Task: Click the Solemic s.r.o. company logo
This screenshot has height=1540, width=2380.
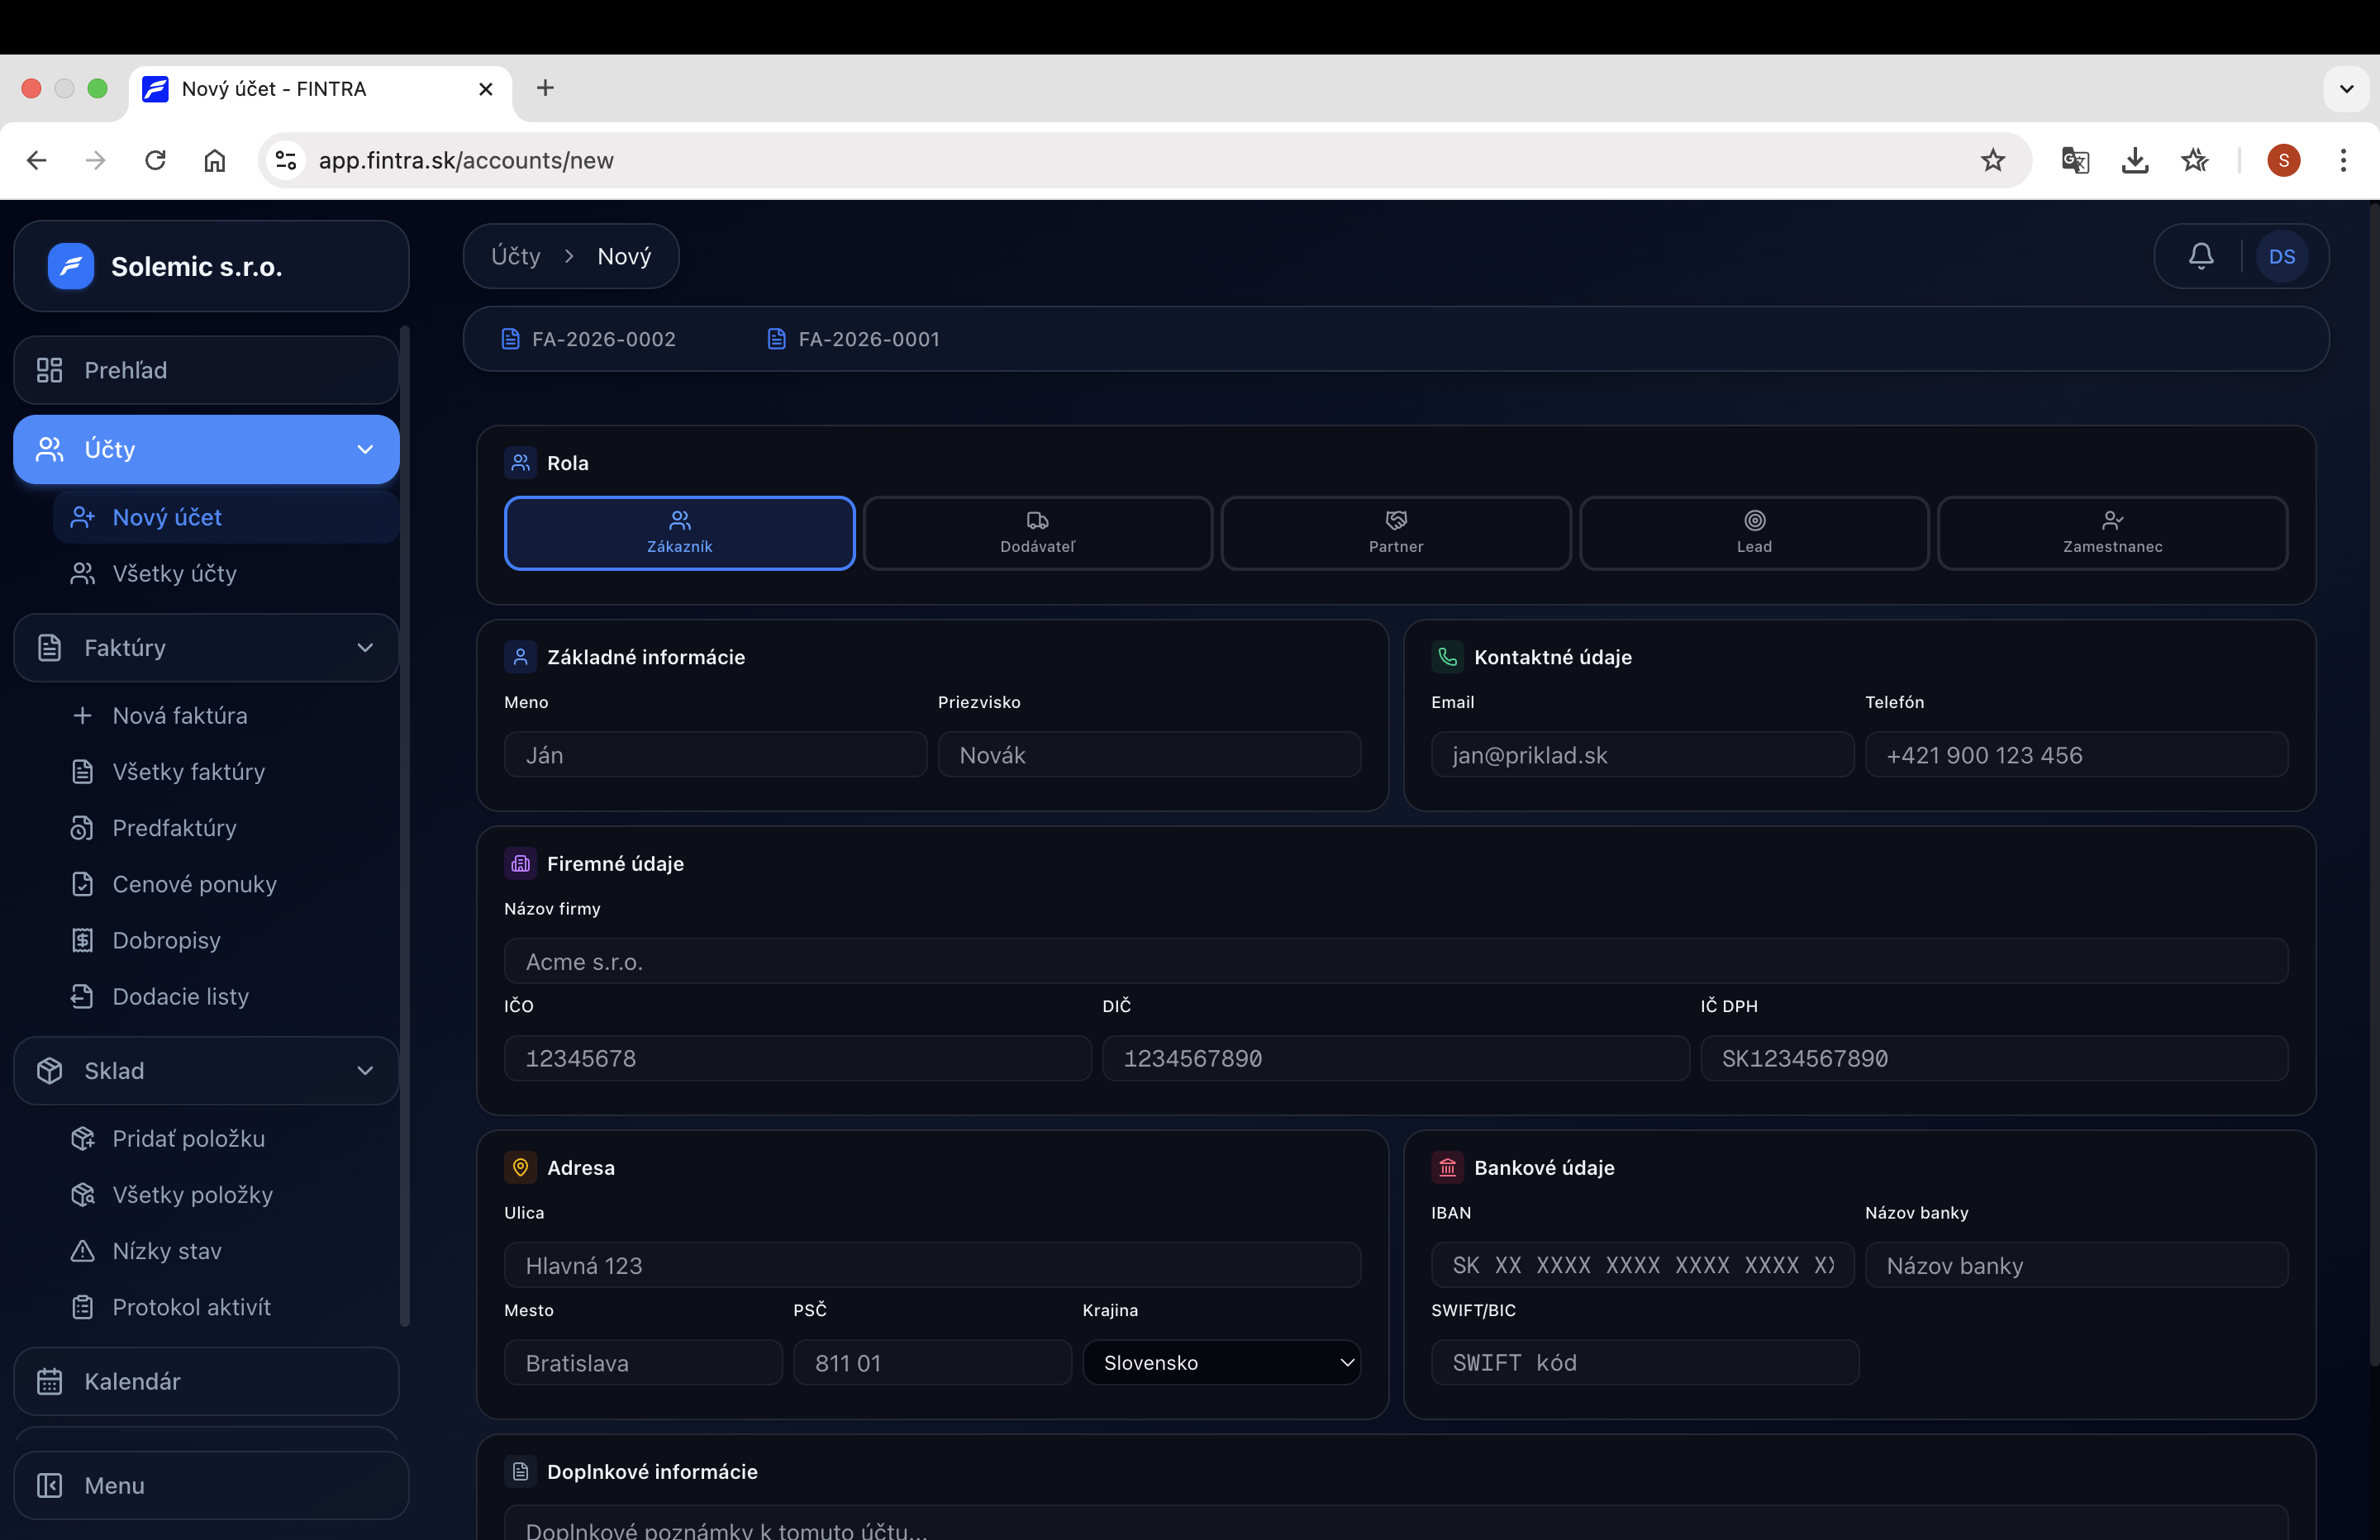Action: point(70,265)
